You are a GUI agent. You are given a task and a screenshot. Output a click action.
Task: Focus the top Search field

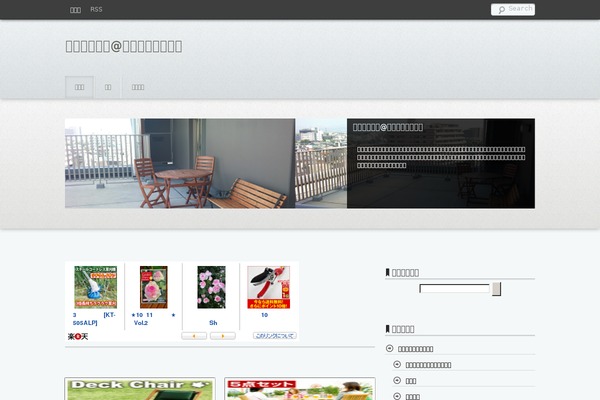[513, 9]
